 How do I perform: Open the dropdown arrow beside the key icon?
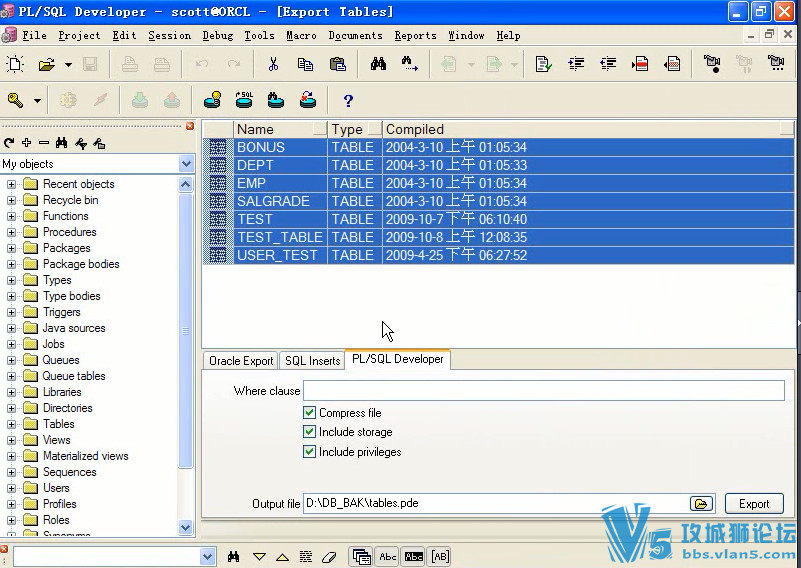37,101
